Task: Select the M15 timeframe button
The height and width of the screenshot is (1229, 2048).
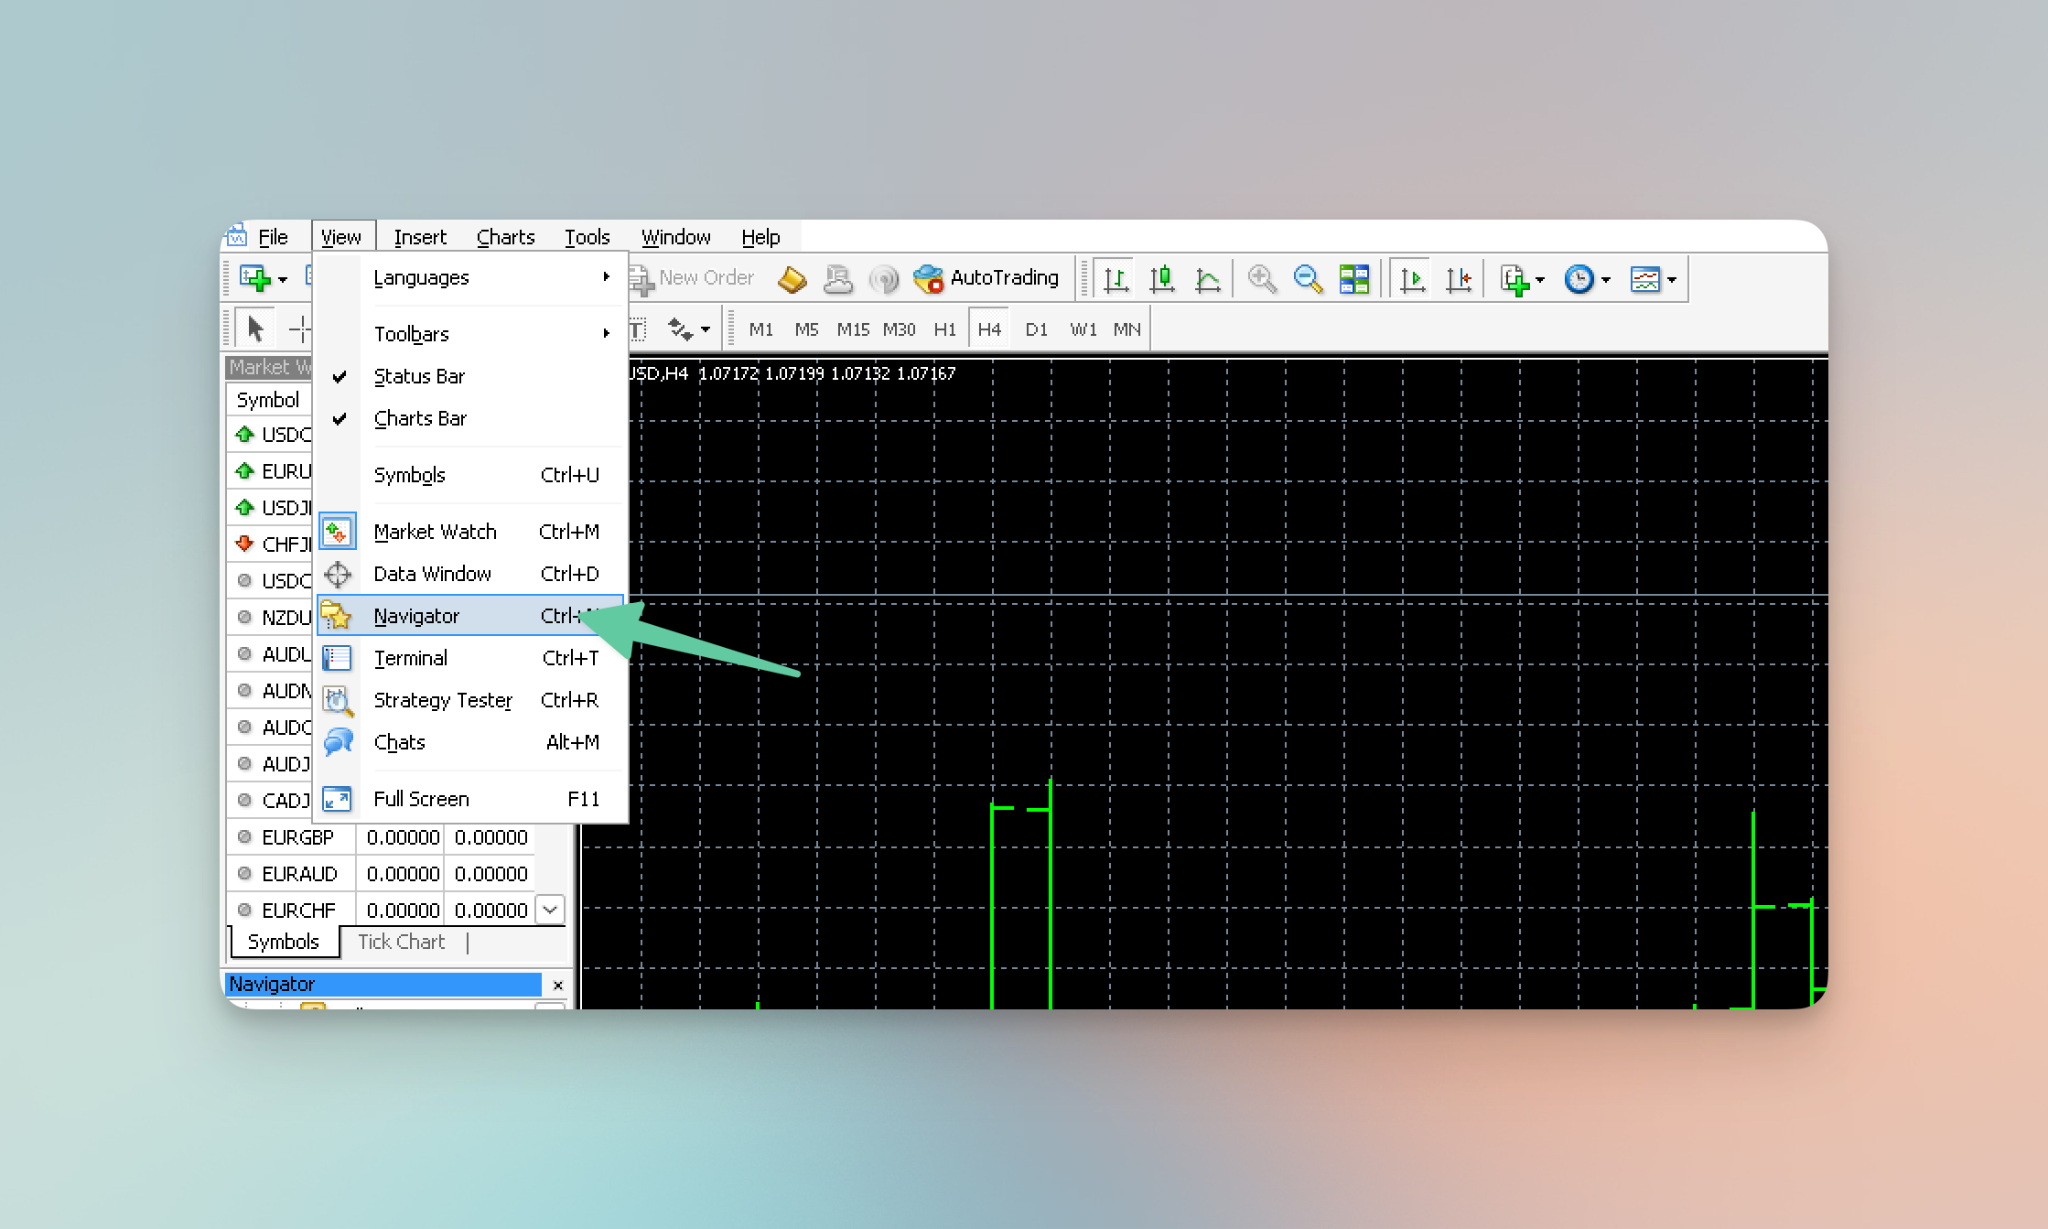Action: (x=852, y=329)
